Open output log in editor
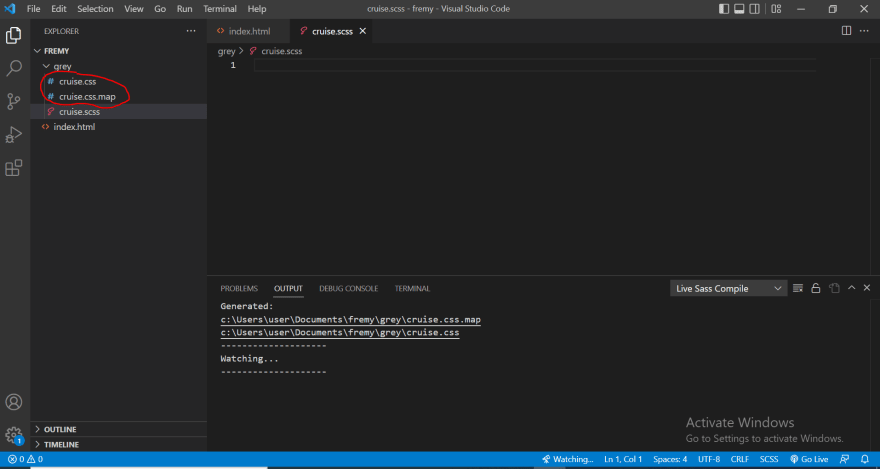This screenshot has height=469, width=880. pyautogui.click(x=834, y=288)
